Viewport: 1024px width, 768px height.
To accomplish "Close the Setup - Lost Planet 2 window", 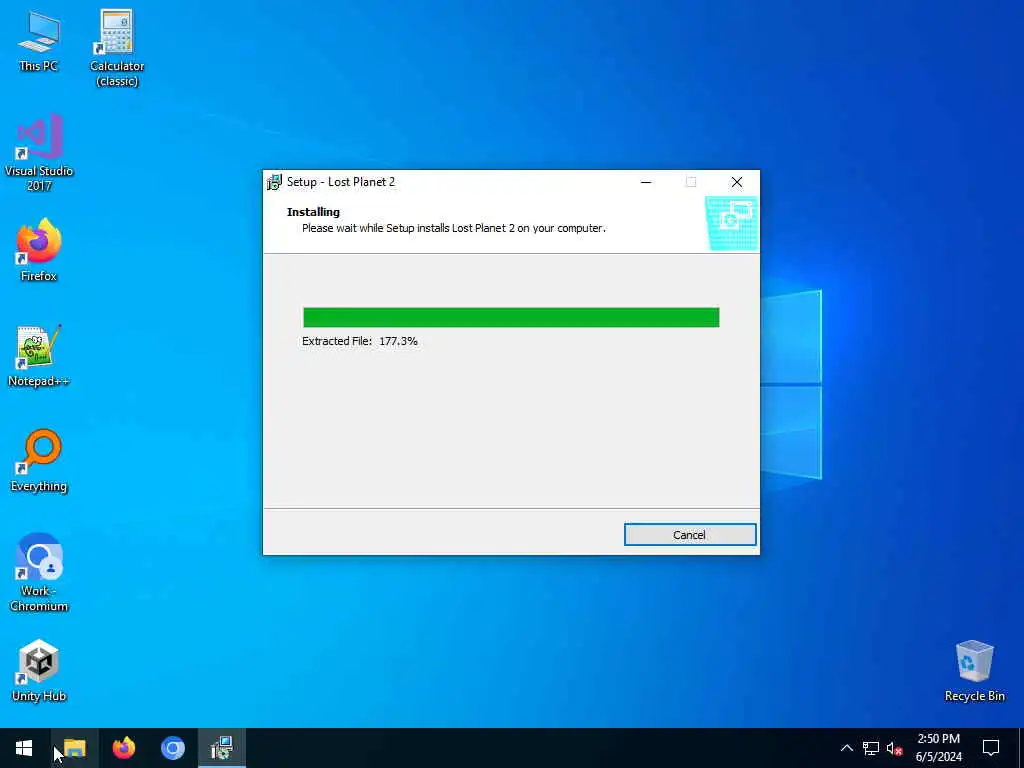I will [737, 182].
